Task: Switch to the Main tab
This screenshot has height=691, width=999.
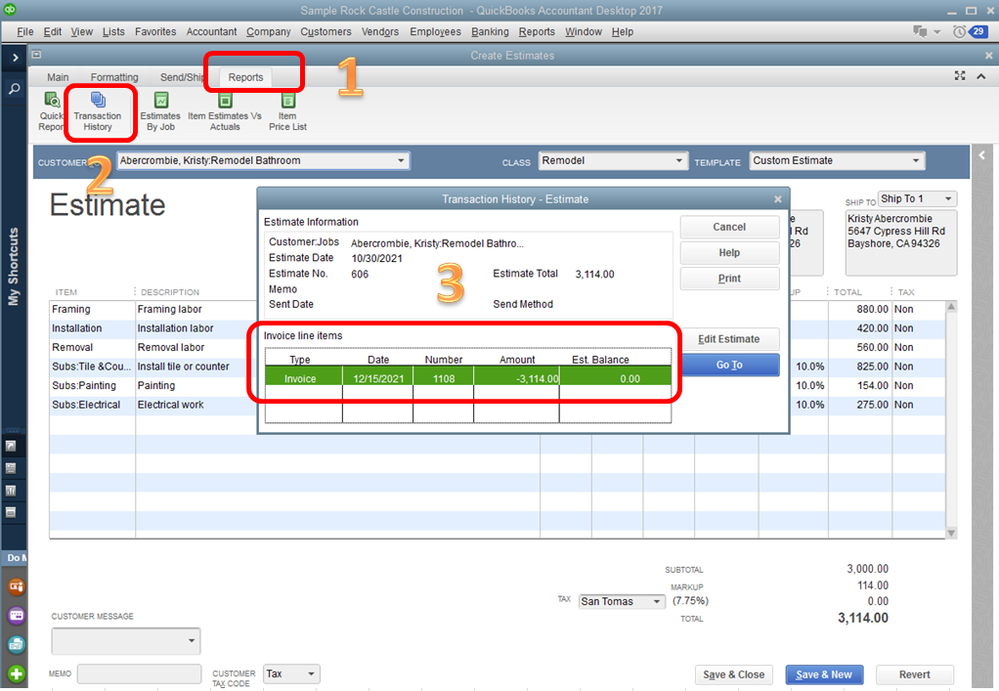Action: tap(57, 77)
